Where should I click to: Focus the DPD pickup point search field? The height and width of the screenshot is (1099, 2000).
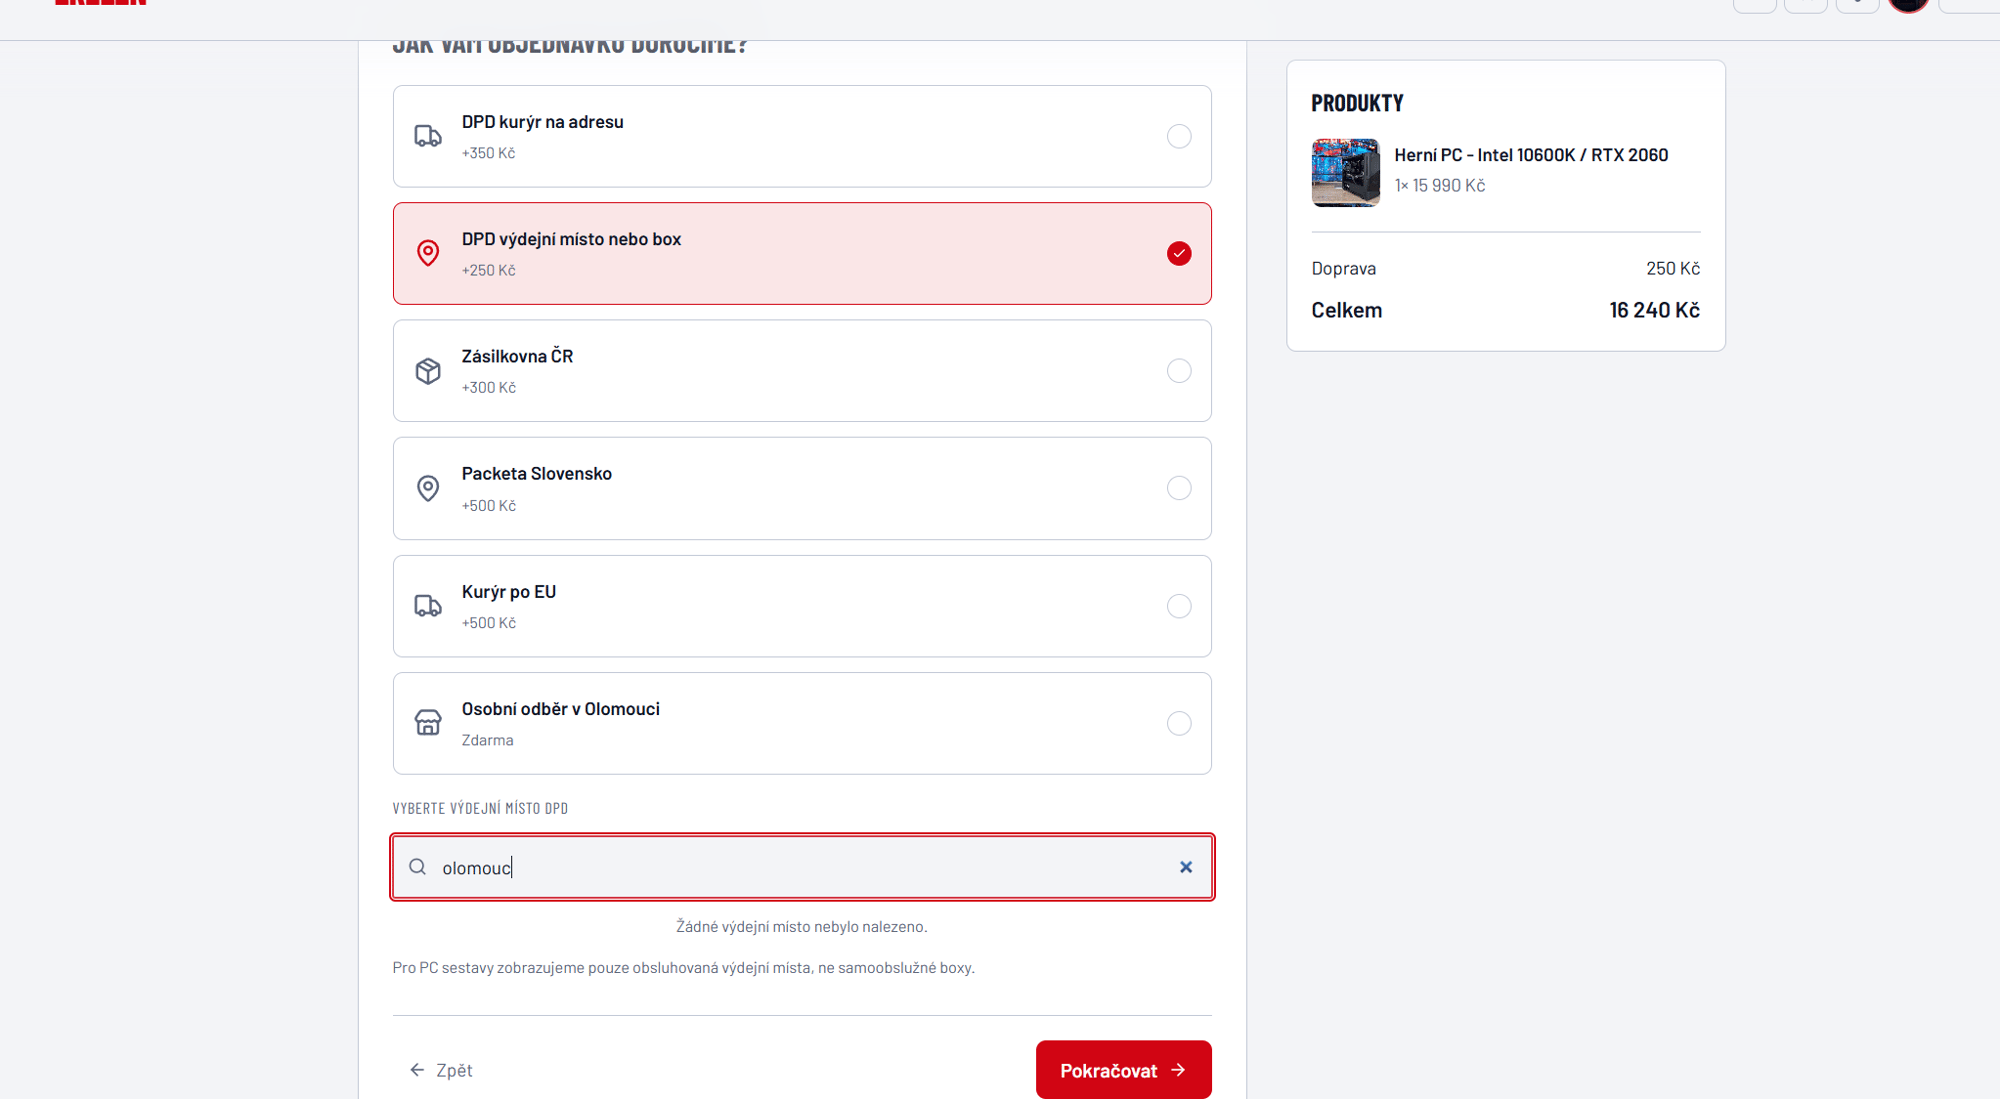click(x=802, y=867)
